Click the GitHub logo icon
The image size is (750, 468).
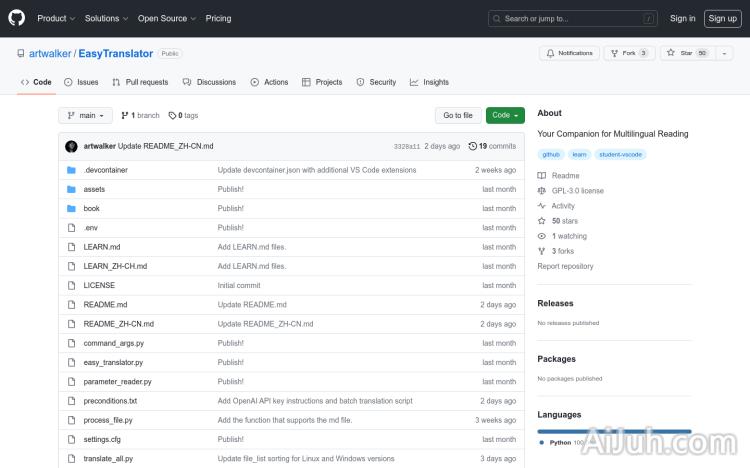click(17, 18)
